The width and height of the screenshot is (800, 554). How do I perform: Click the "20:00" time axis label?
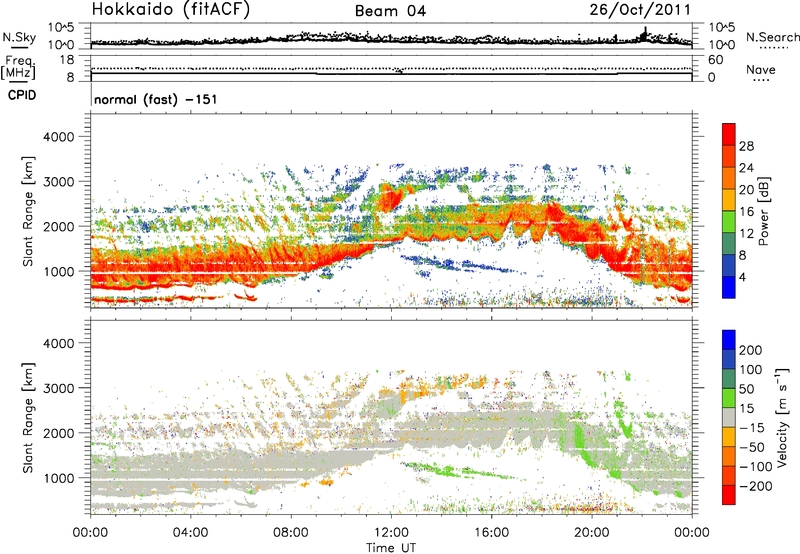(591, 533)
